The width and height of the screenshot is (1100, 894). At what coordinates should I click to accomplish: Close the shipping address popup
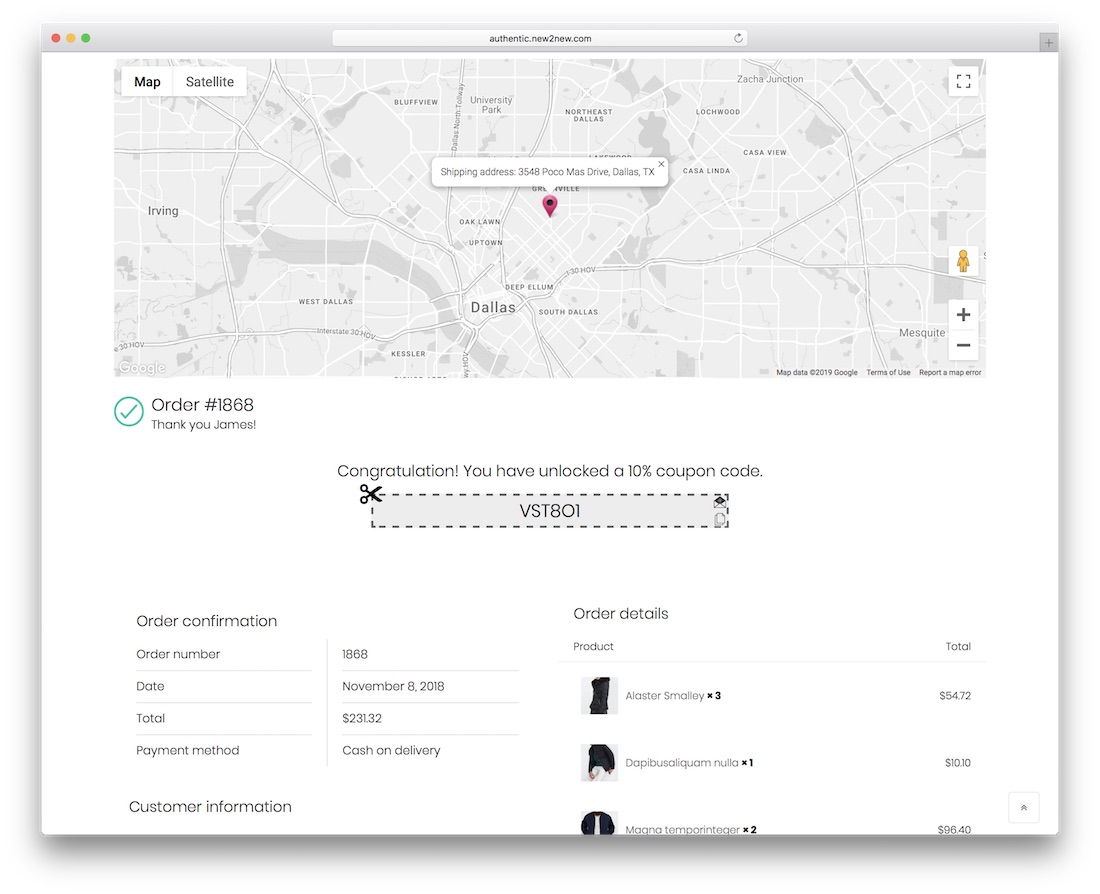[661, 164]
